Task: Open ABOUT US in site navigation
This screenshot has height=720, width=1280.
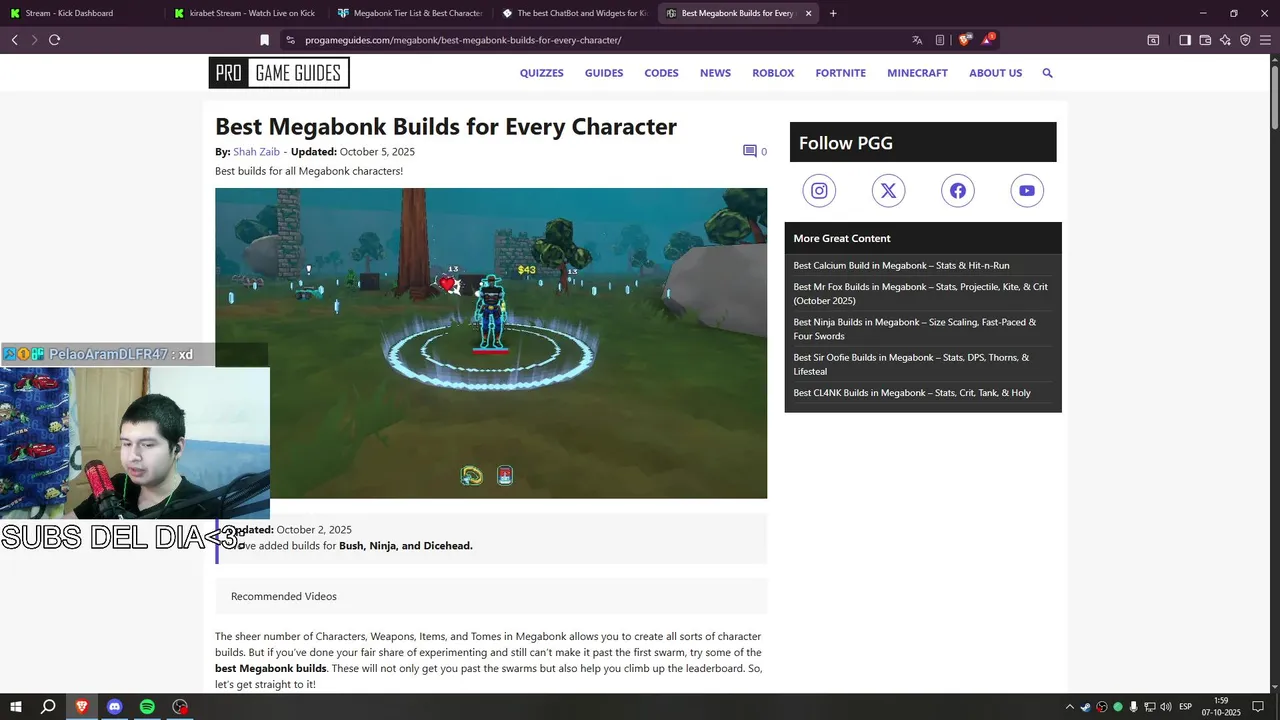Action: point(995,73)
